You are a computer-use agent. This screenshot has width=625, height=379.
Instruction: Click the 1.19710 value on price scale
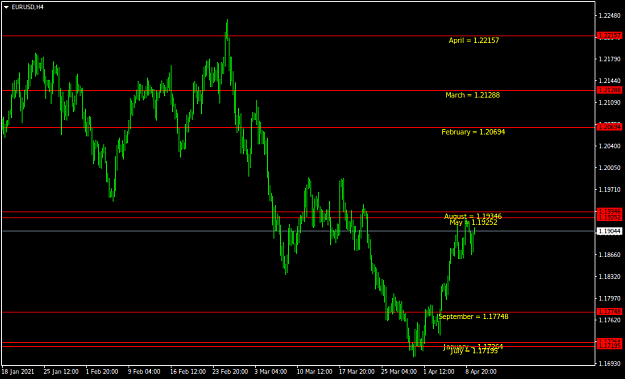tap(609, 190)
